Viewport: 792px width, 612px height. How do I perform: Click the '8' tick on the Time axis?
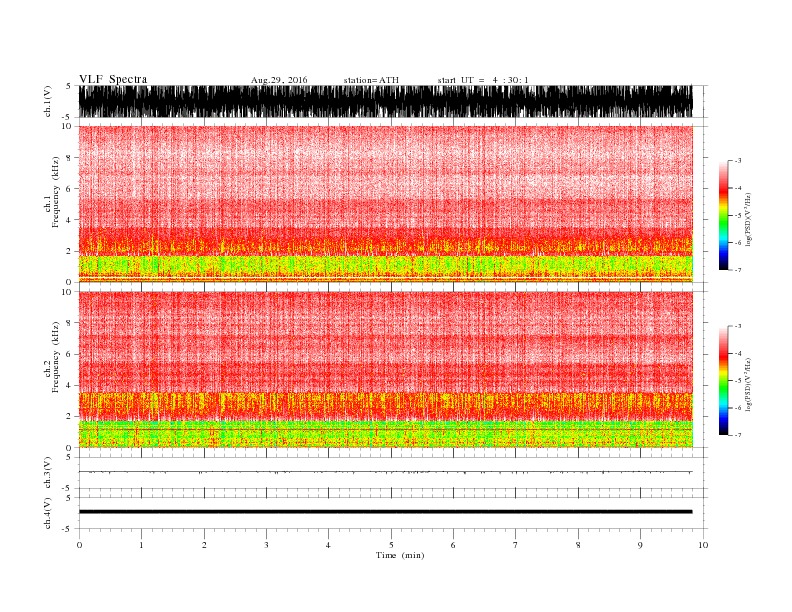click(x=578, y=545)
